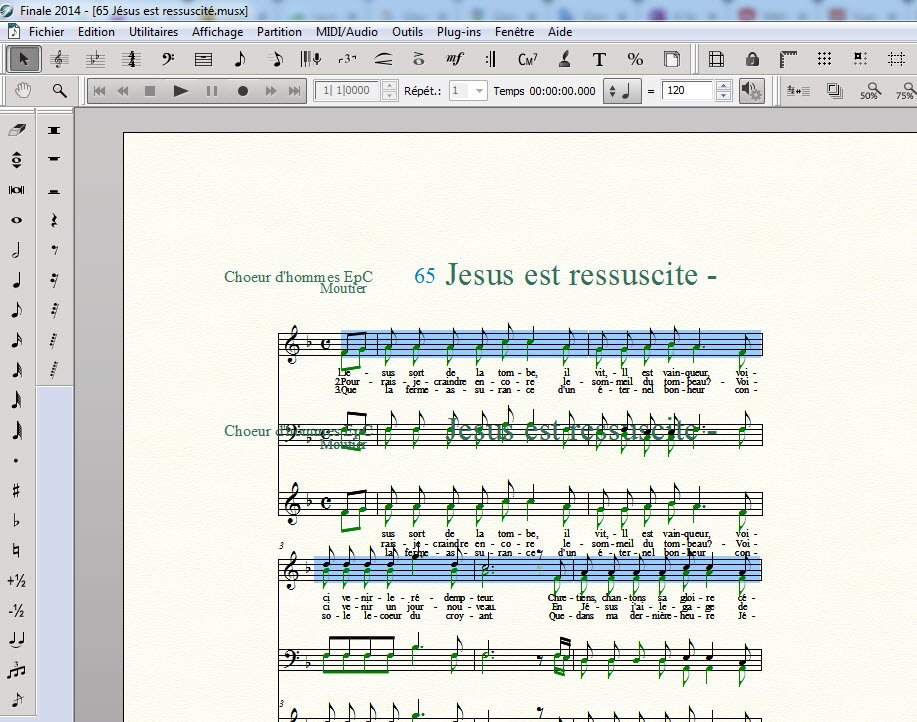Toggle the augmentation dot in the palette

pos(16,461)
